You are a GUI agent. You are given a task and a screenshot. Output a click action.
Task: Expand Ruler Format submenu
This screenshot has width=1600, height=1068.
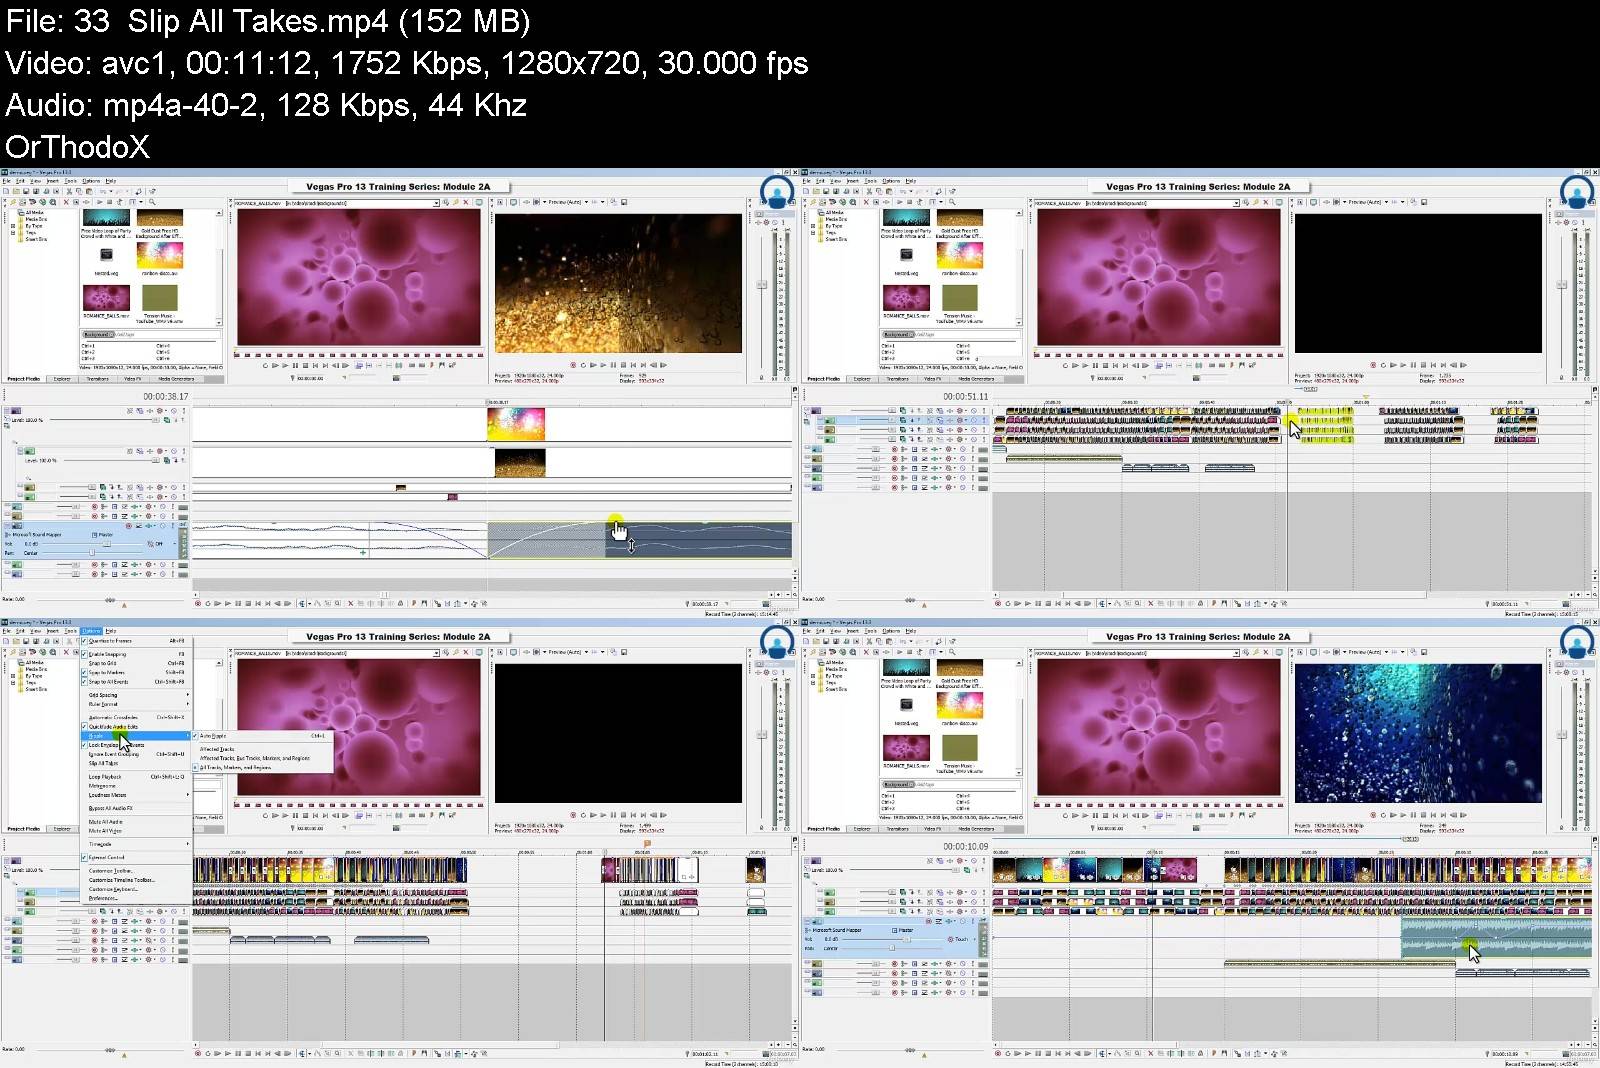136,704
